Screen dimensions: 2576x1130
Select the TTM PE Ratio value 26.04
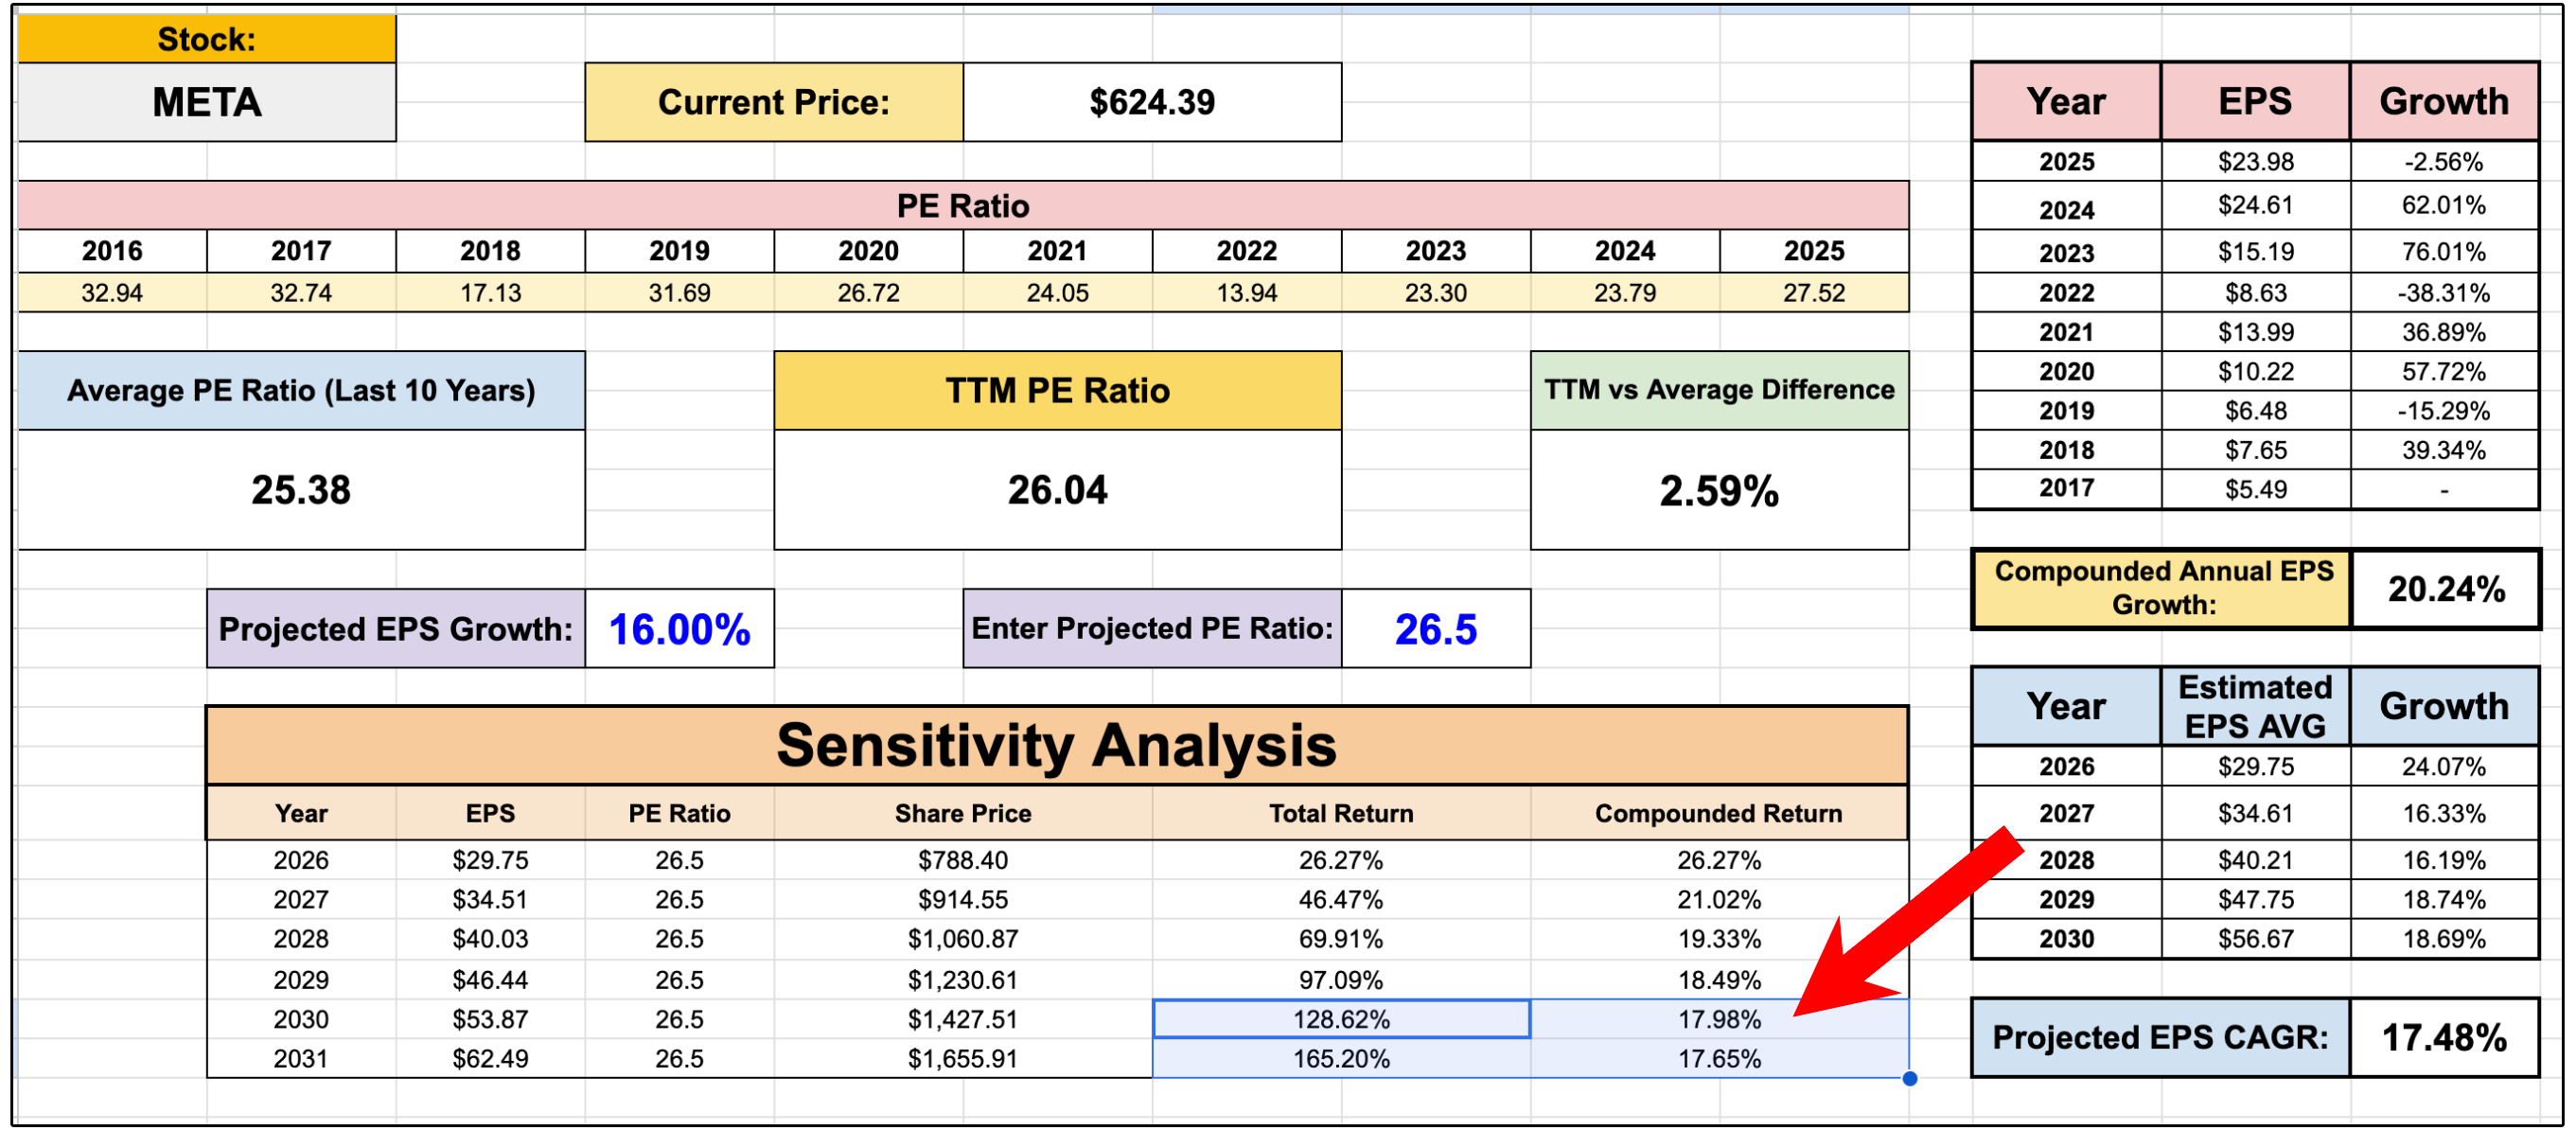1057,490
